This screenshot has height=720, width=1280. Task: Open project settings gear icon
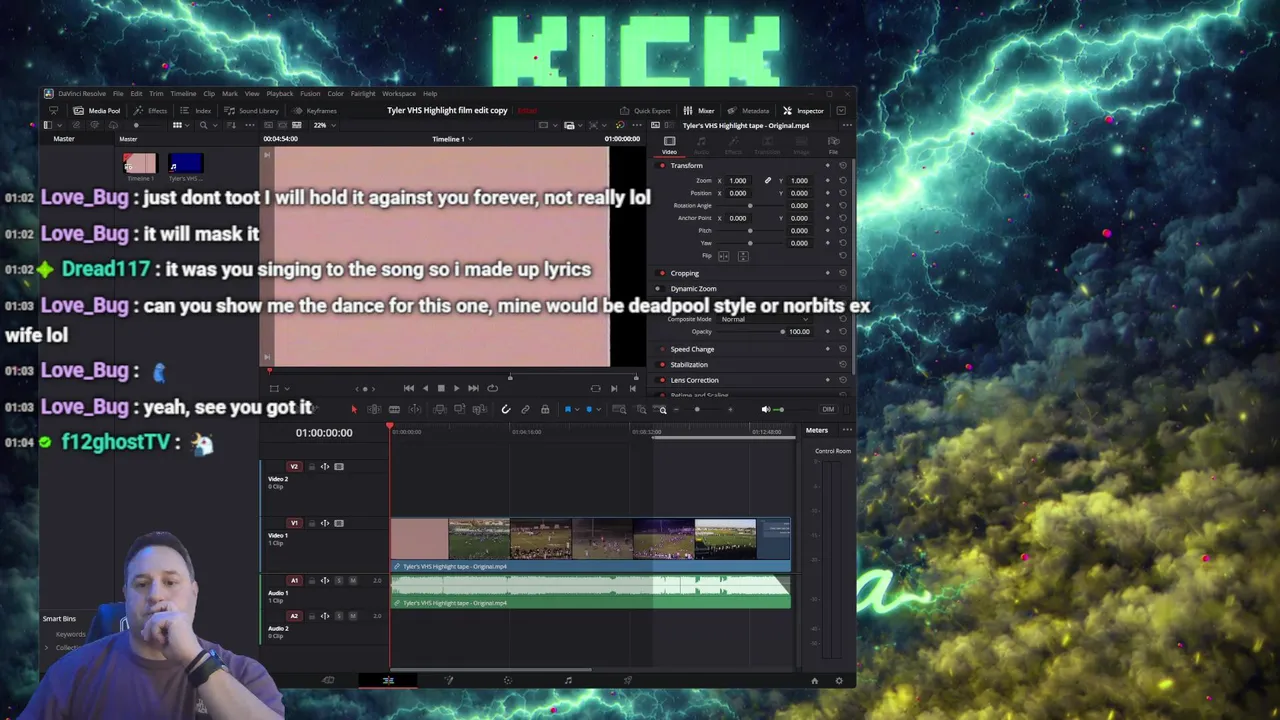pyautogui.click(x=839, y=681)
